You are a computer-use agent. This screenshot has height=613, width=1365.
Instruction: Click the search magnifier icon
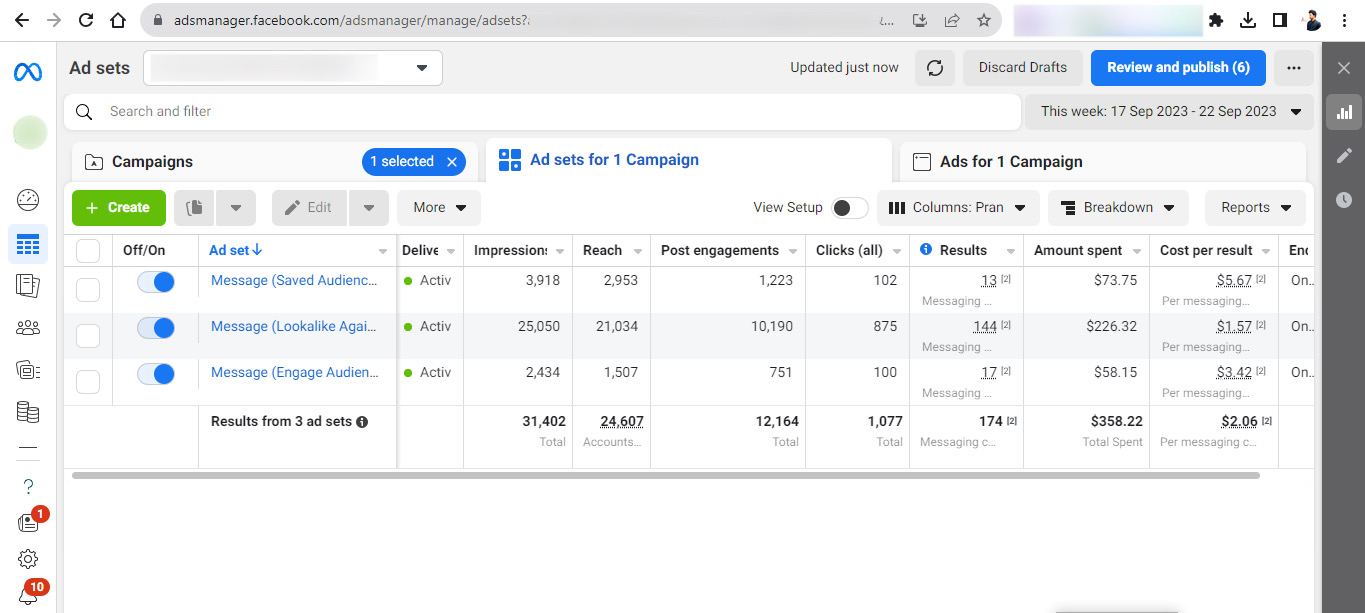pyautogui.click(x=85, y=112)
